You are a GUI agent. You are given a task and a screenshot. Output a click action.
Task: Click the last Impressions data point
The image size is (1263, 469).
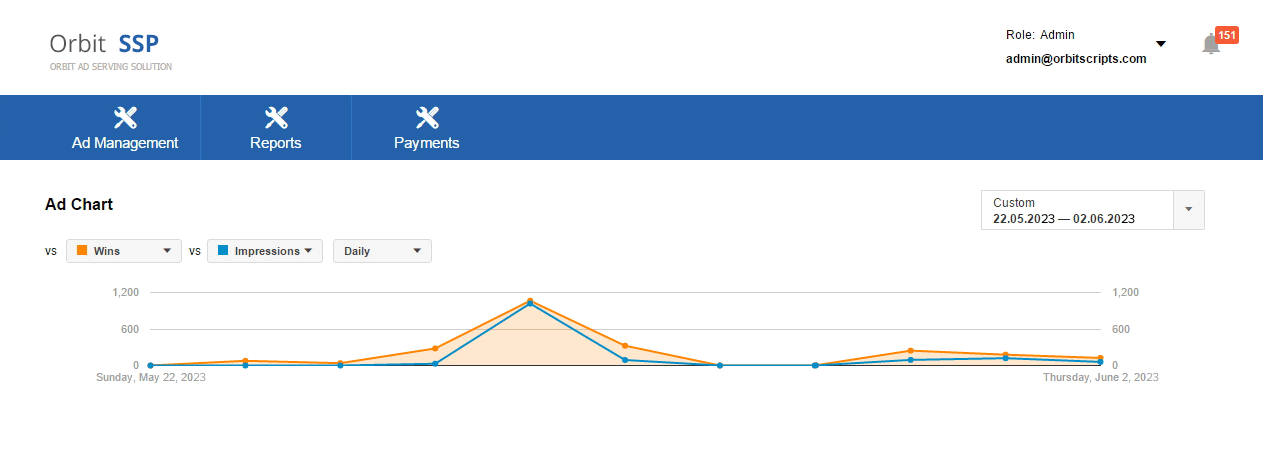coord(1100,362)
